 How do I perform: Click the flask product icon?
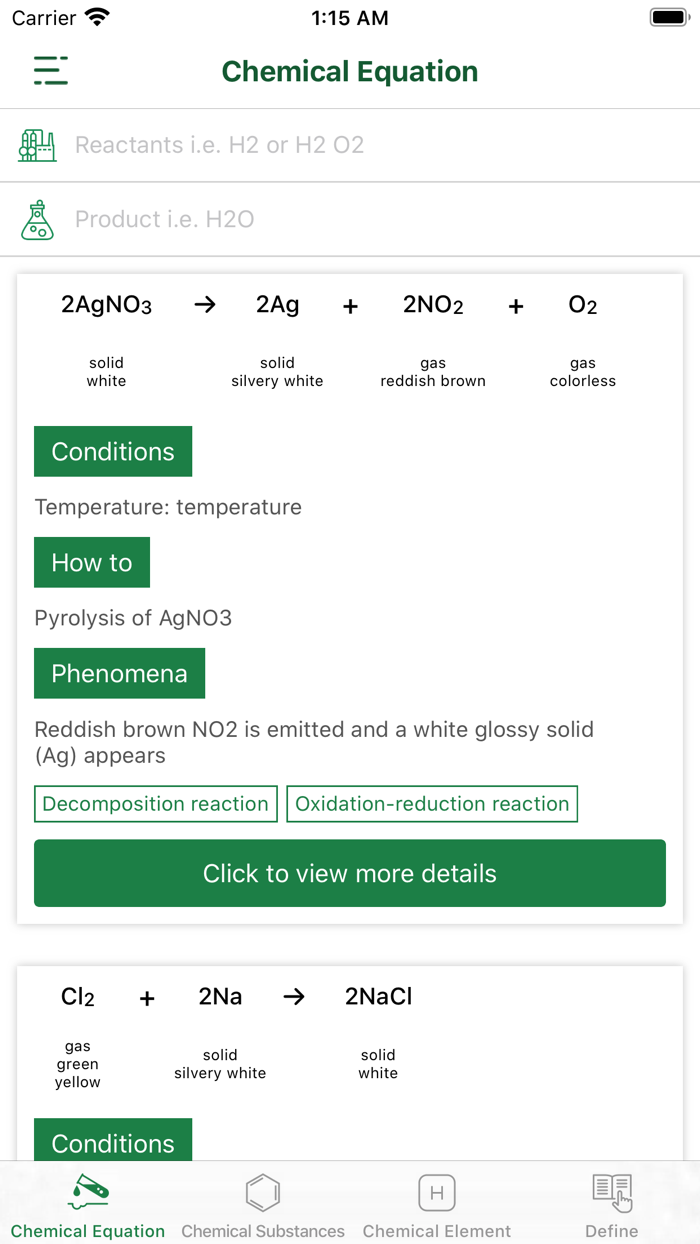coord(37,219)
